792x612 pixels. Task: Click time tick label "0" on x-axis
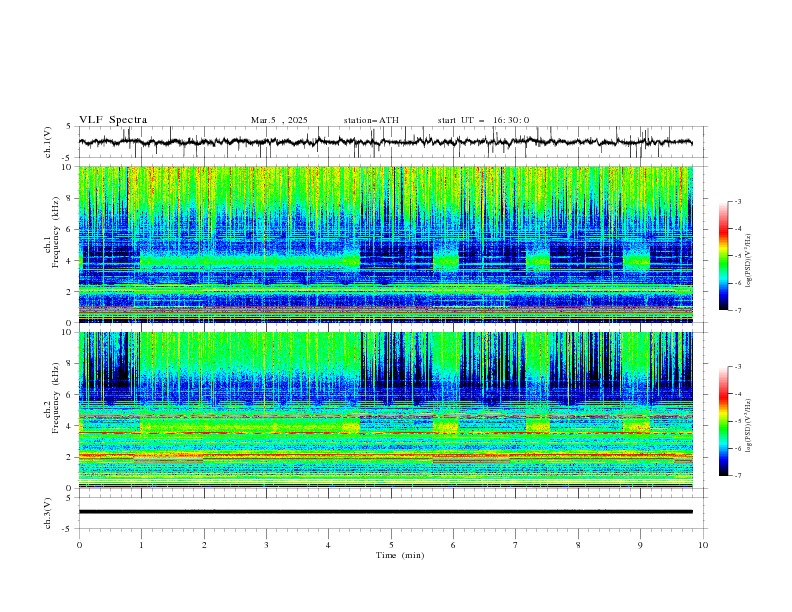coord(79,545)
